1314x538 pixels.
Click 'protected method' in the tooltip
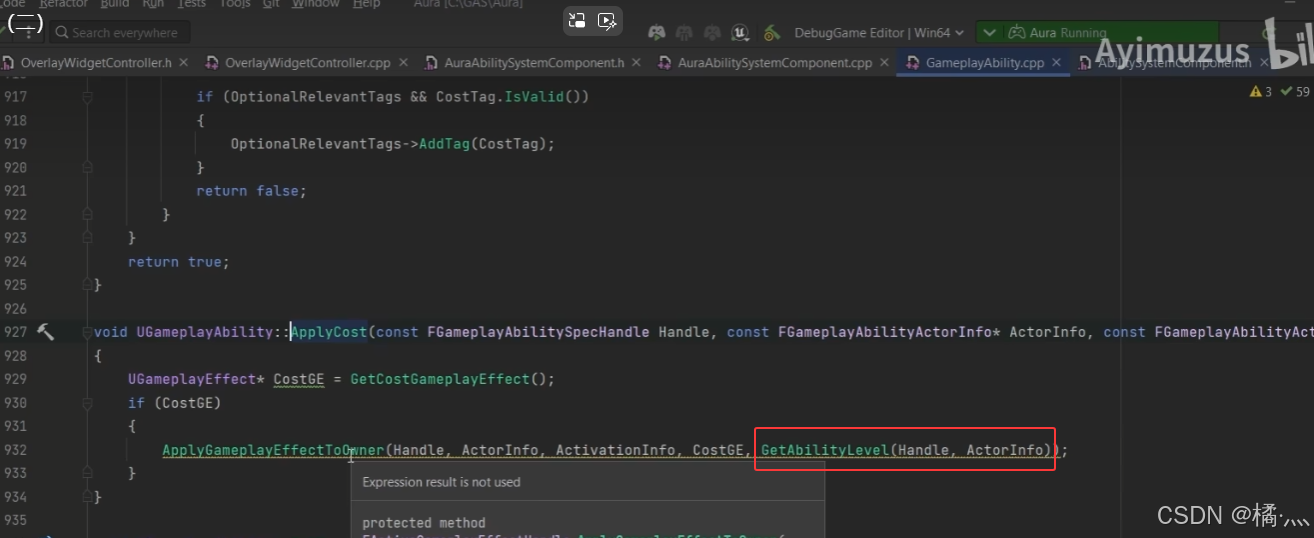point(424,523)
